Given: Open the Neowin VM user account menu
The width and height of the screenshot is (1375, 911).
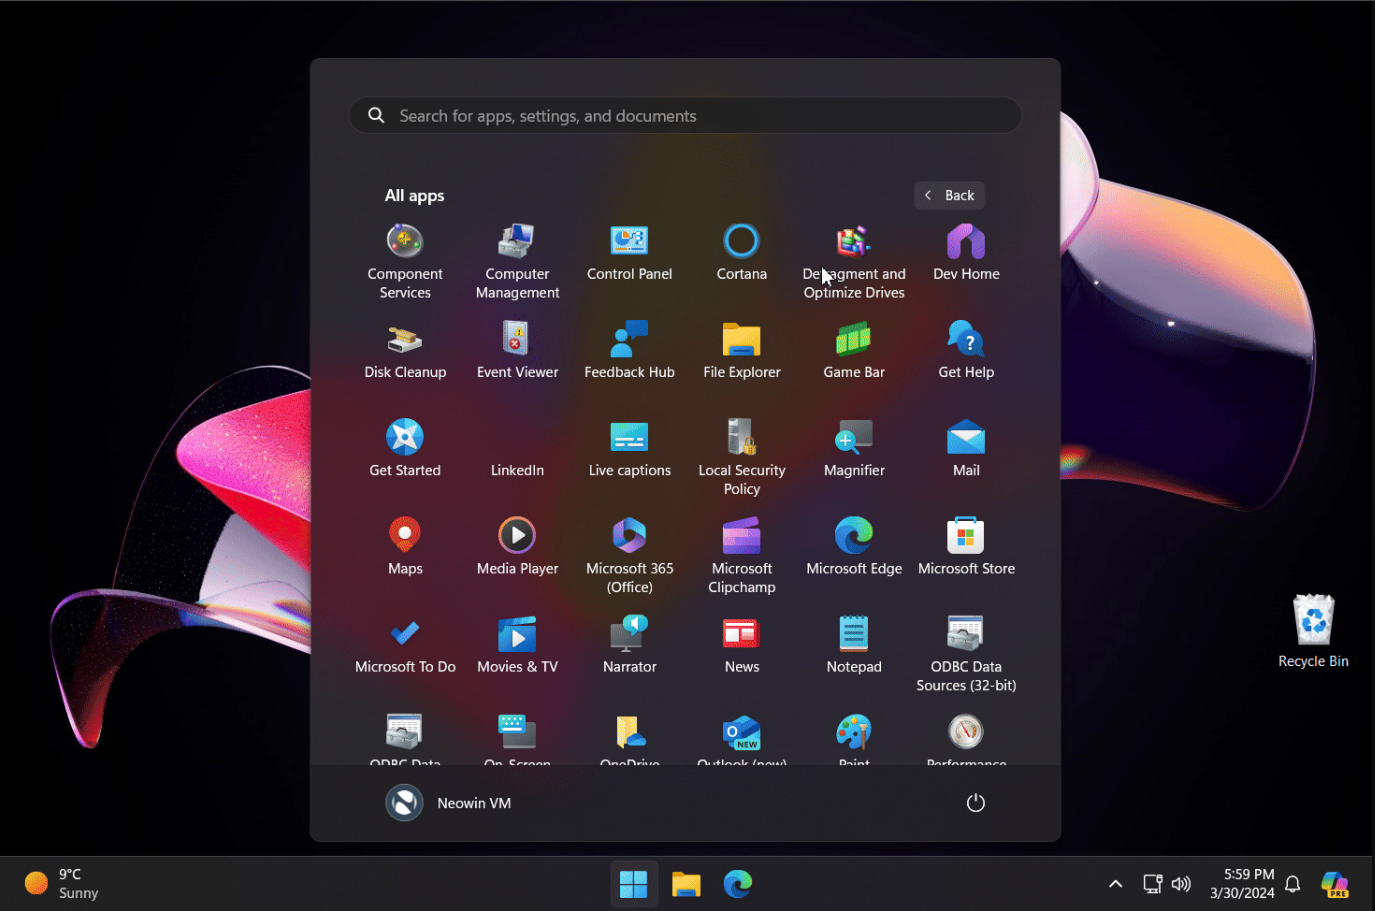Looking at the screenshot, I should click(449, 803).
